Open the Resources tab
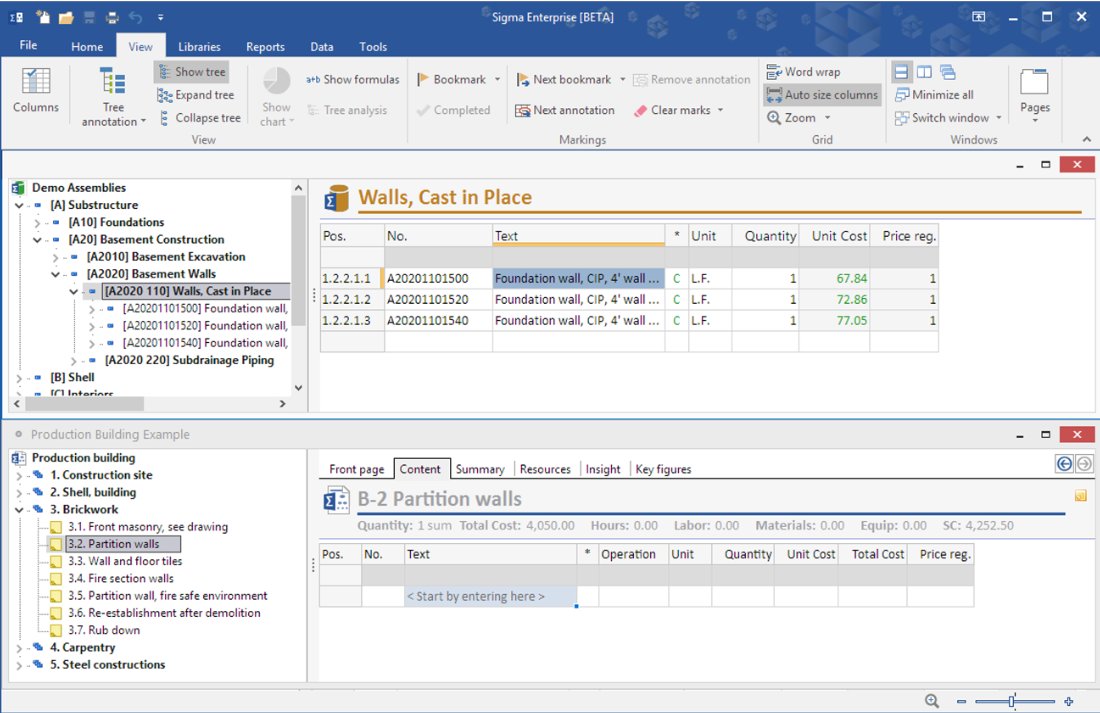Screen dimensions: 1100x713 pos(545,469)
